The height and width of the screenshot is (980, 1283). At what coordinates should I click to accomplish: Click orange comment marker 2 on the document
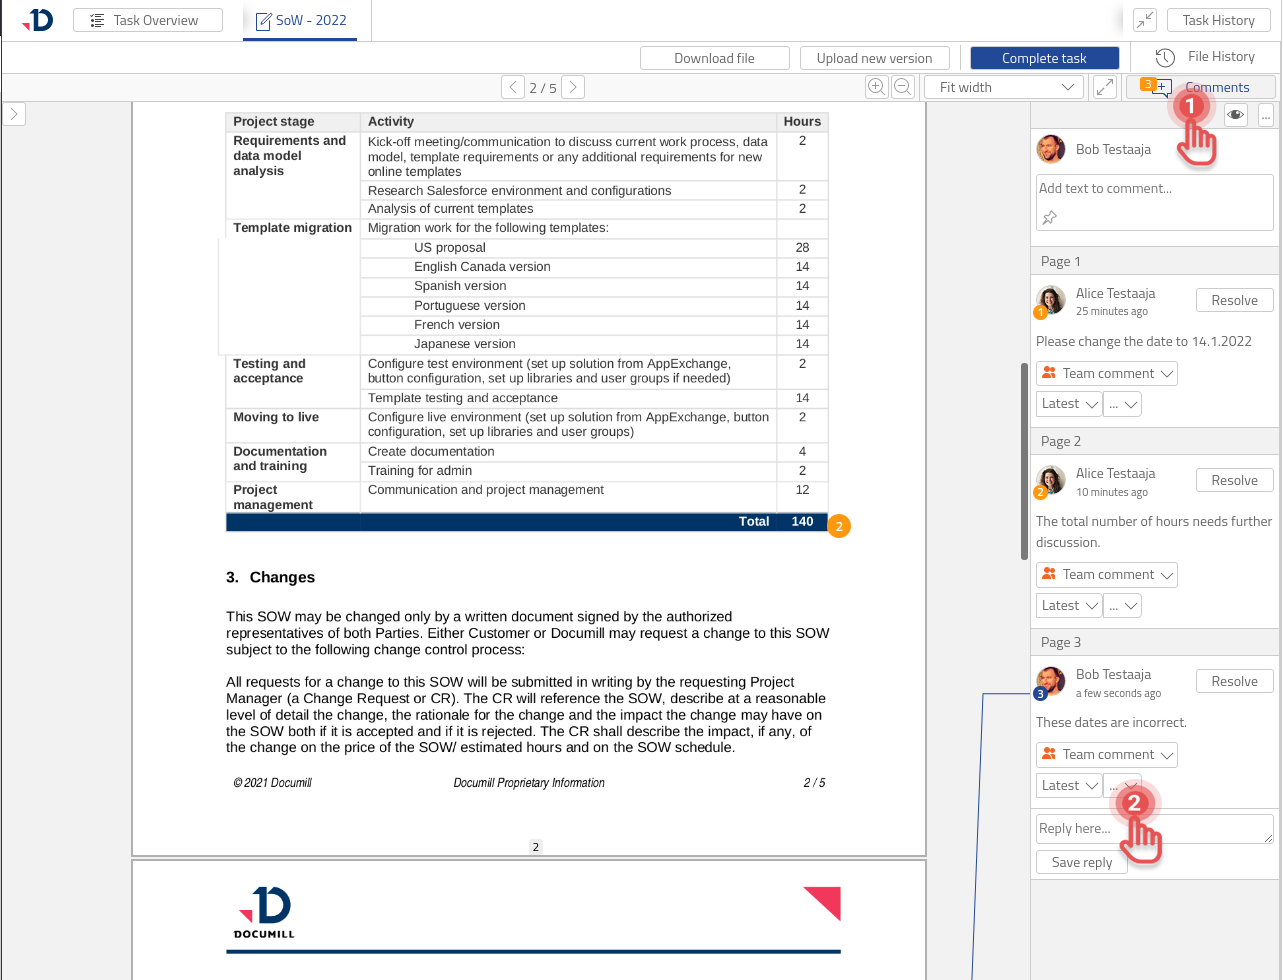point(839,526)
